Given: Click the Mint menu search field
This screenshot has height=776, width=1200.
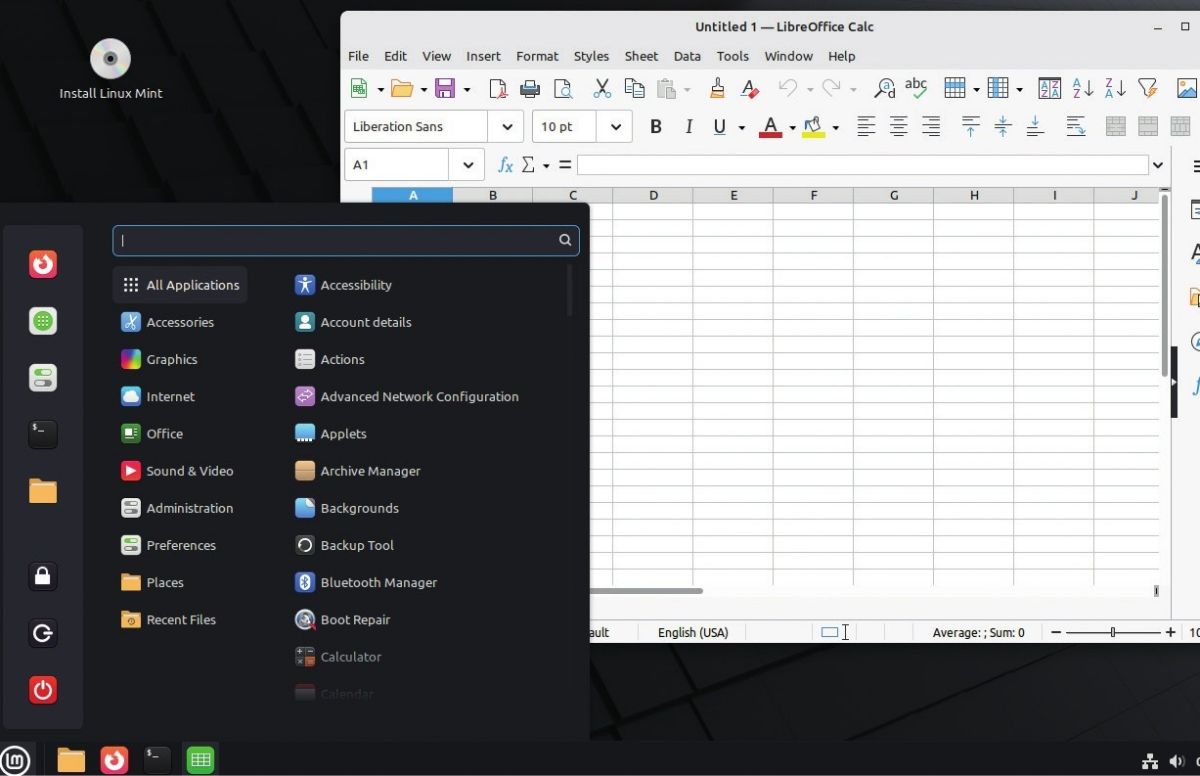Looking at the screenshot, I should tap(346, 240).
